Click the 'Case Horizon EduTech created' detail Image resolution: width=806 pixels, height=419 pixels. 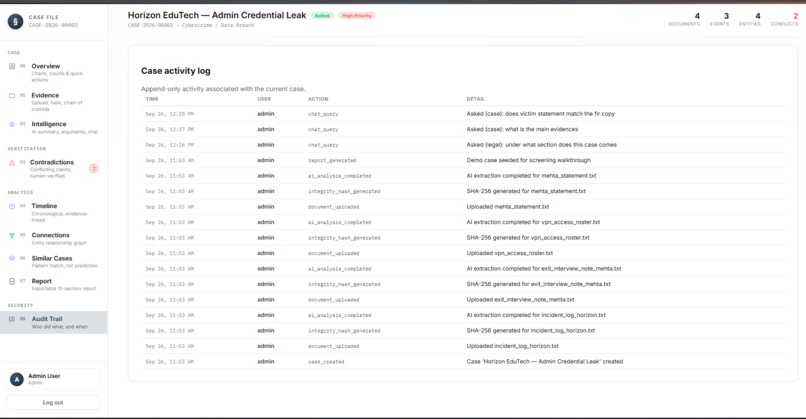(x=544, y=361)
